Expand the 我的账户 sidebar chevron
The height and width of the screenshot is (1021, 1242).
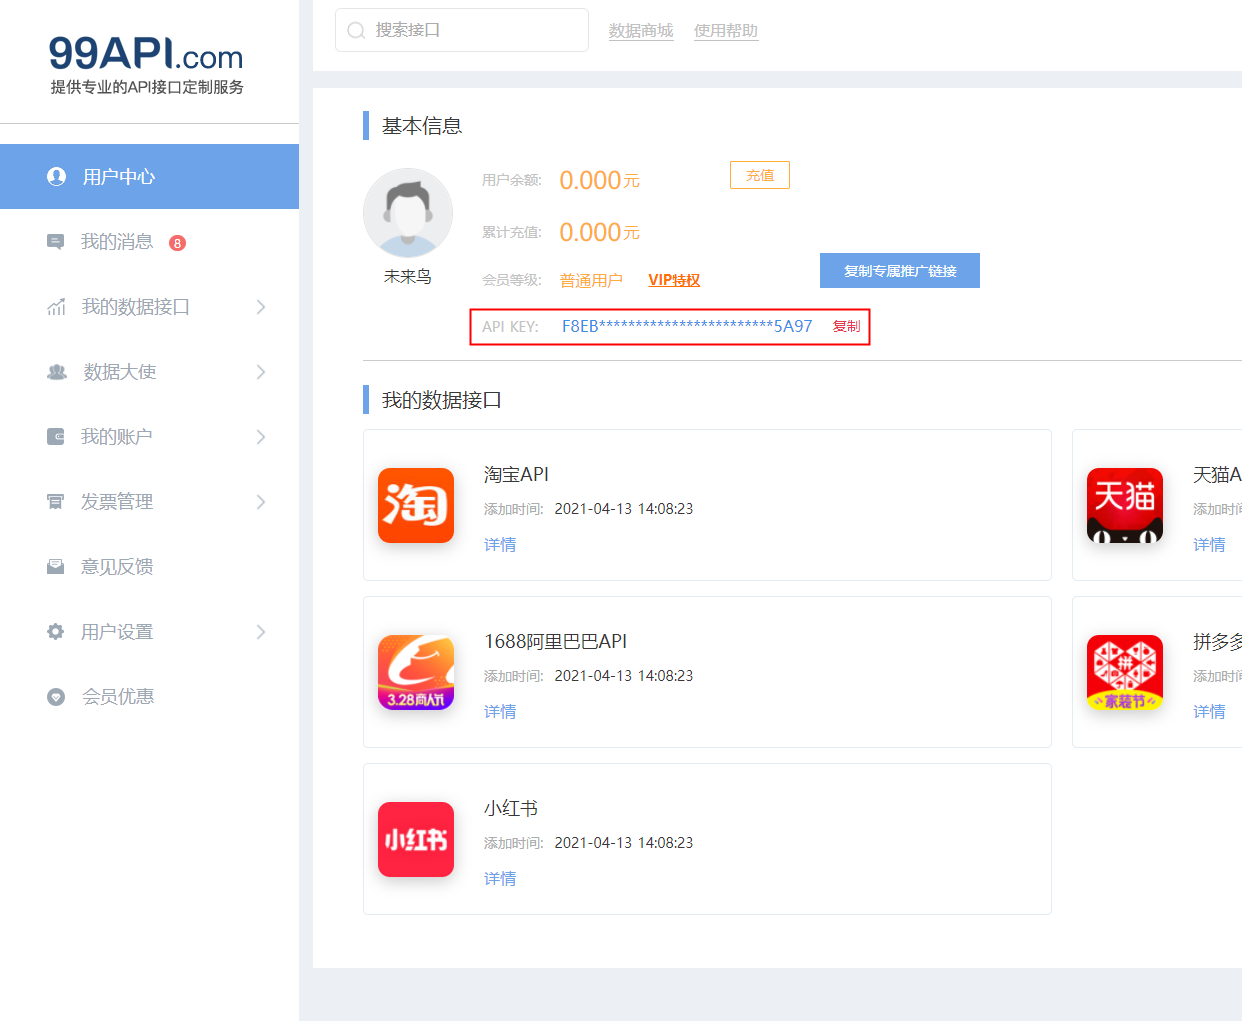point(260,437)
